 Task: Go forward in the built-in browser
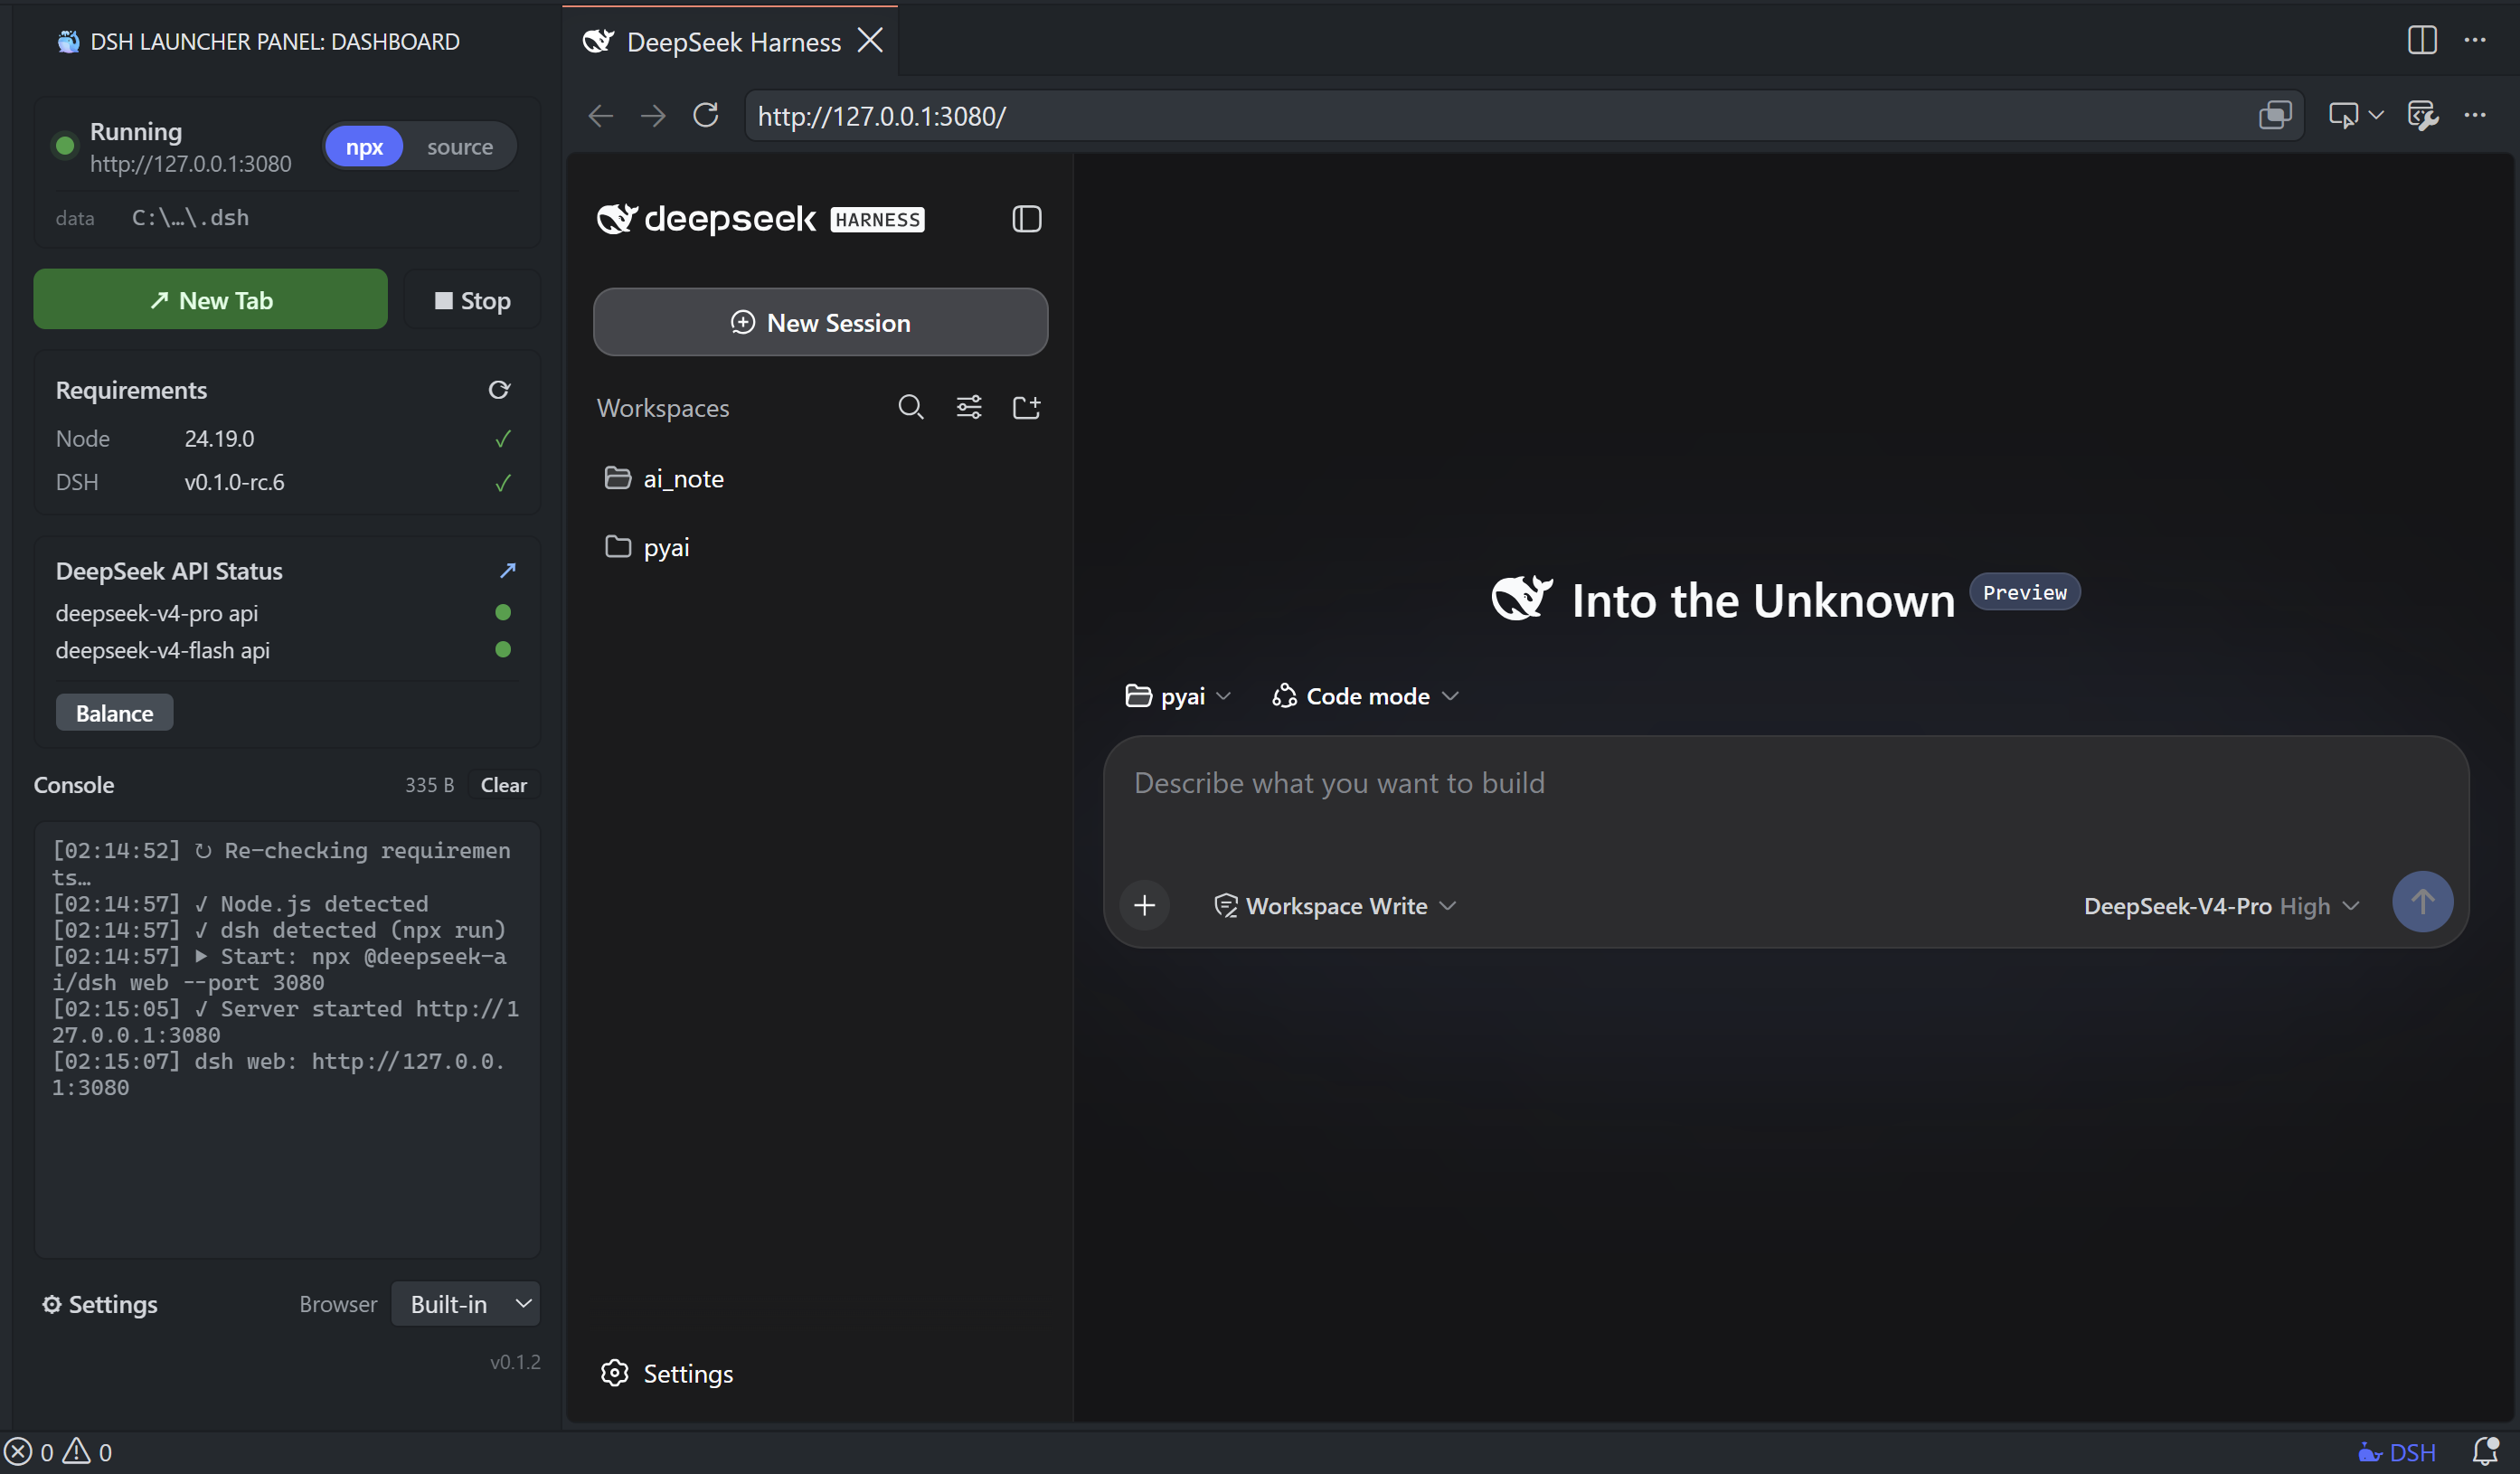tap(653, 116)
